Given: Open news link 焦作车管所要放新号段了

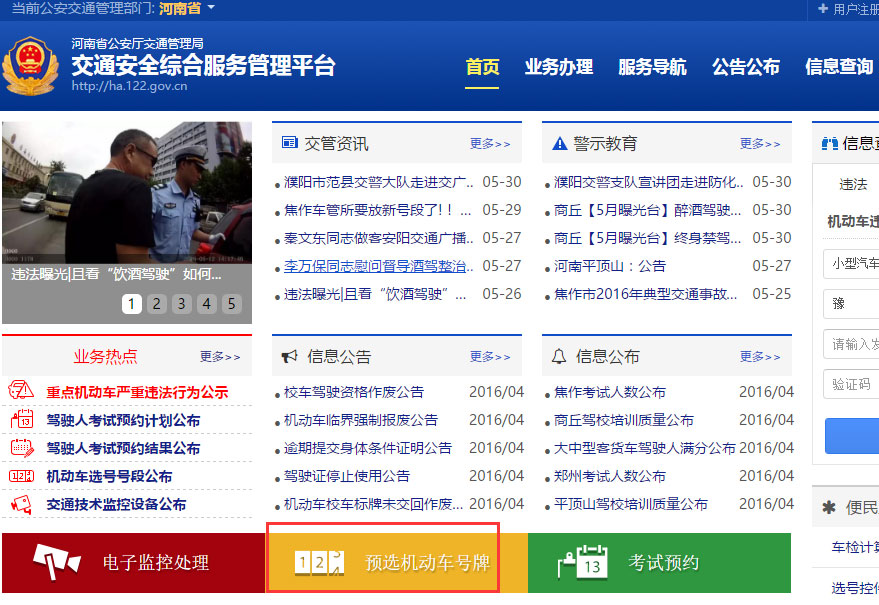Looking at the screenshot, I should pos(378,210).
